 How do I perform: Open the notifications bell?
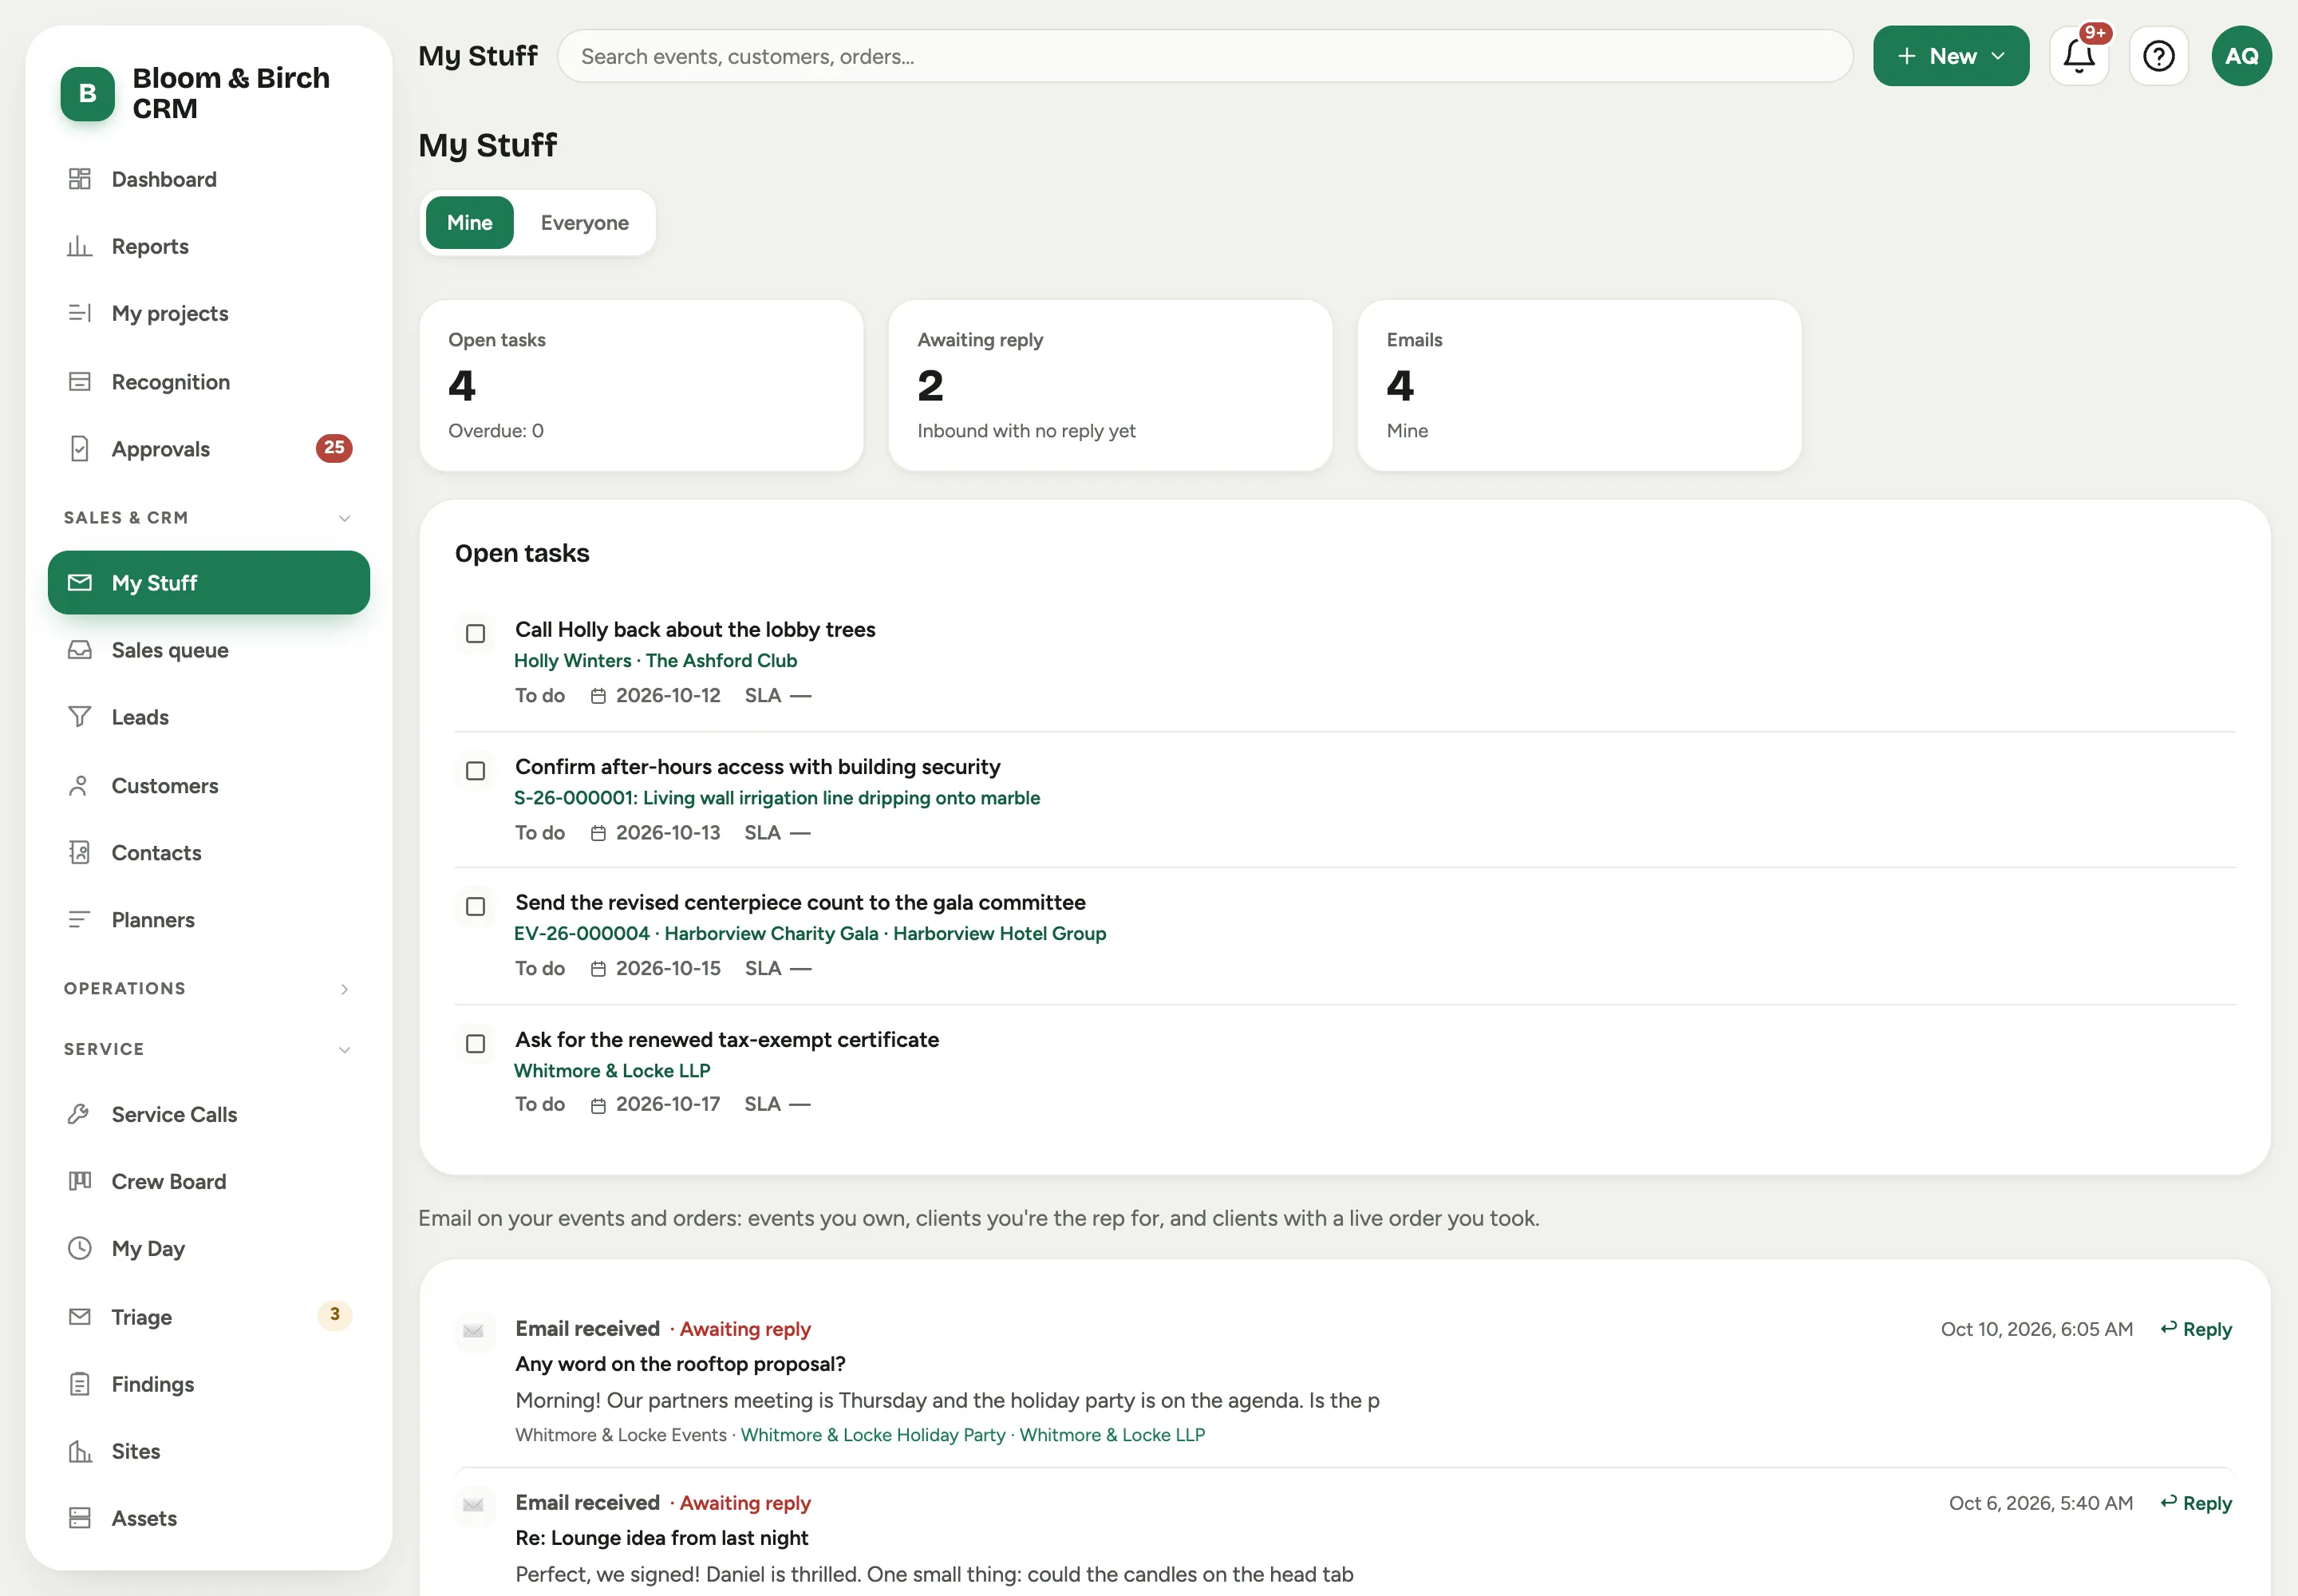click(2079, 56)
